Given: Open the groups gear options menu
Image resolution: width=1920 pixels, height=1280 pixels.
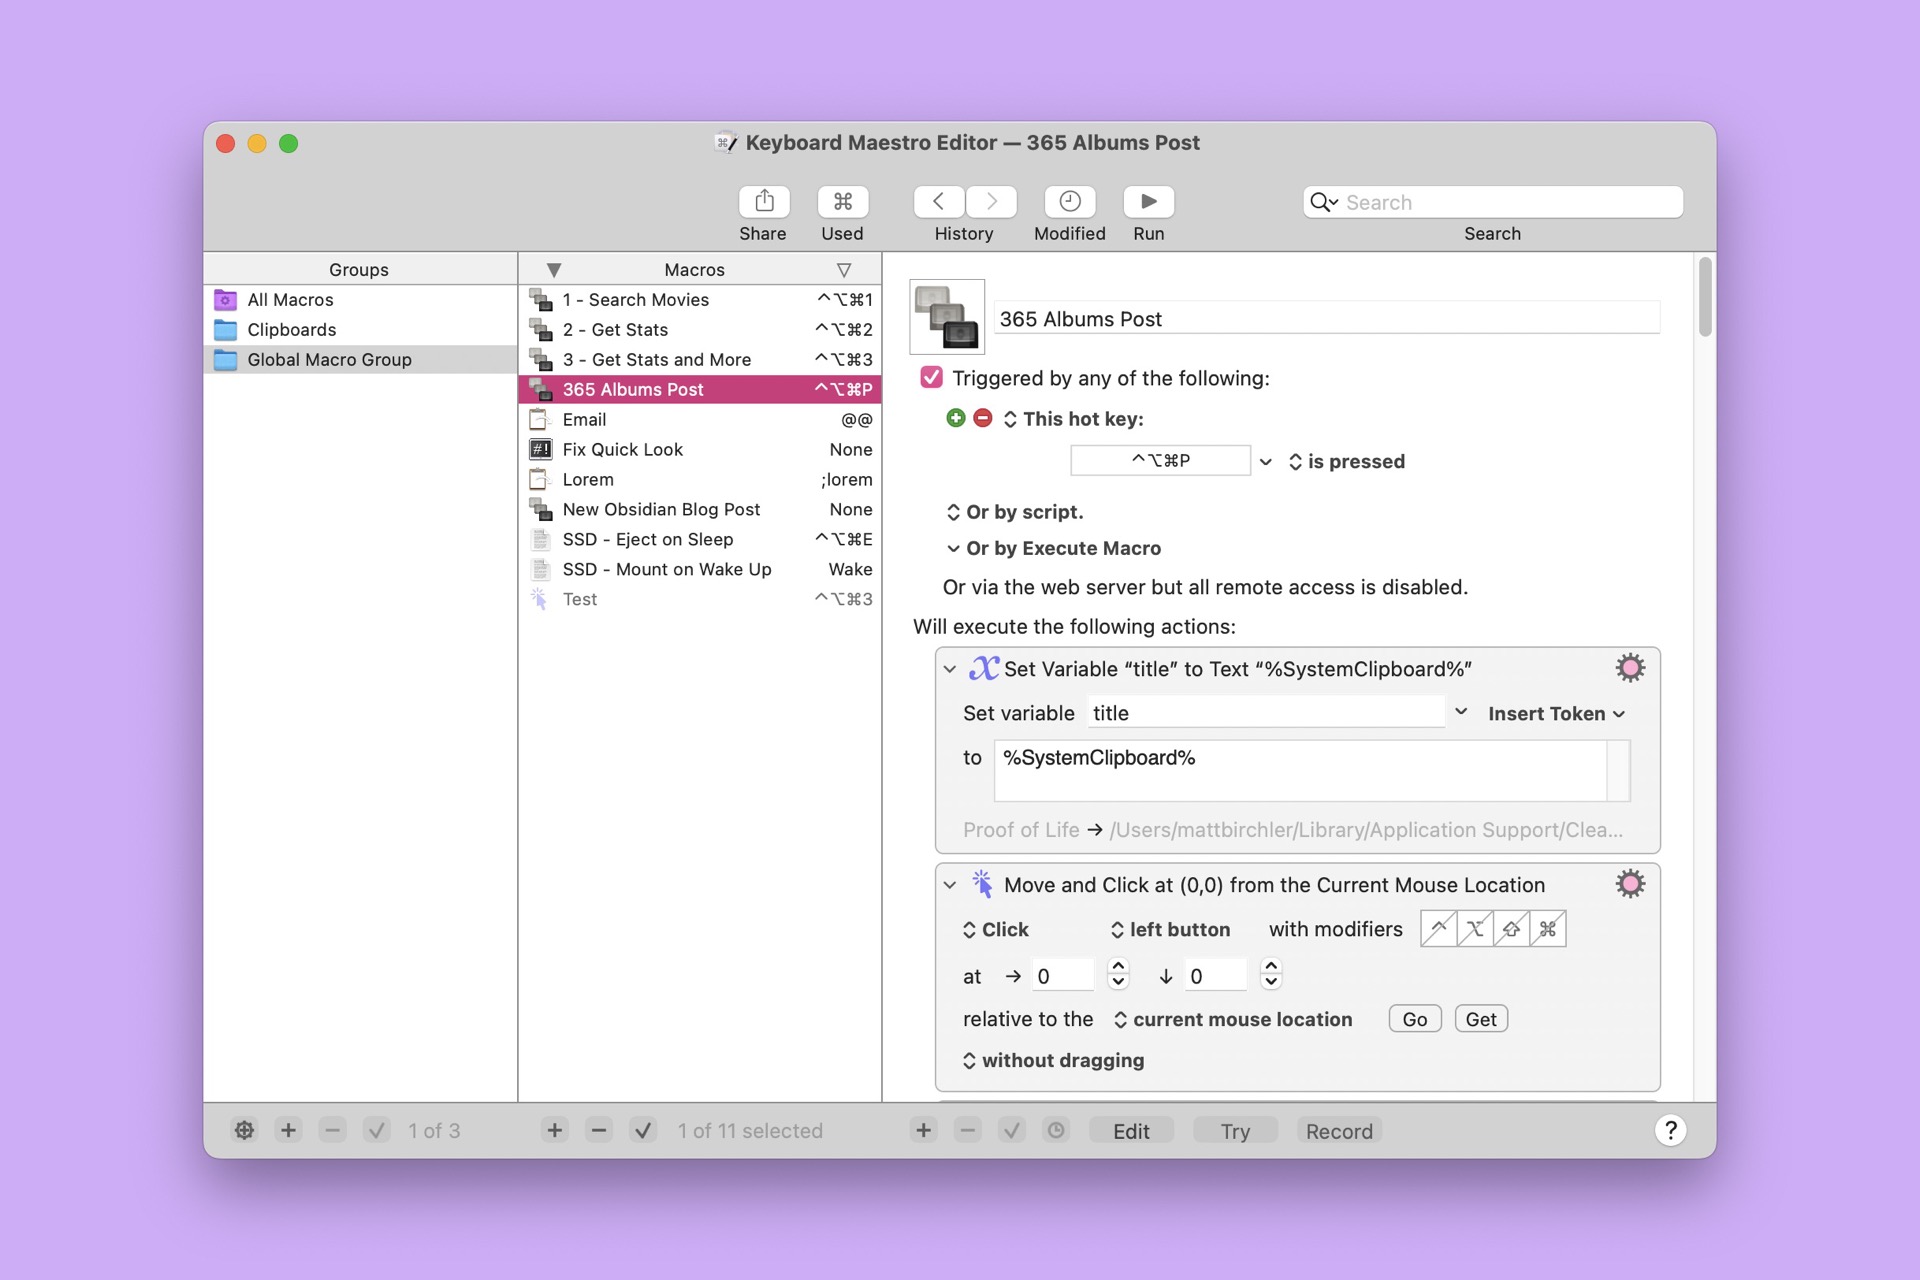Looking at the screenshot, I should [x=244, y=1130].
